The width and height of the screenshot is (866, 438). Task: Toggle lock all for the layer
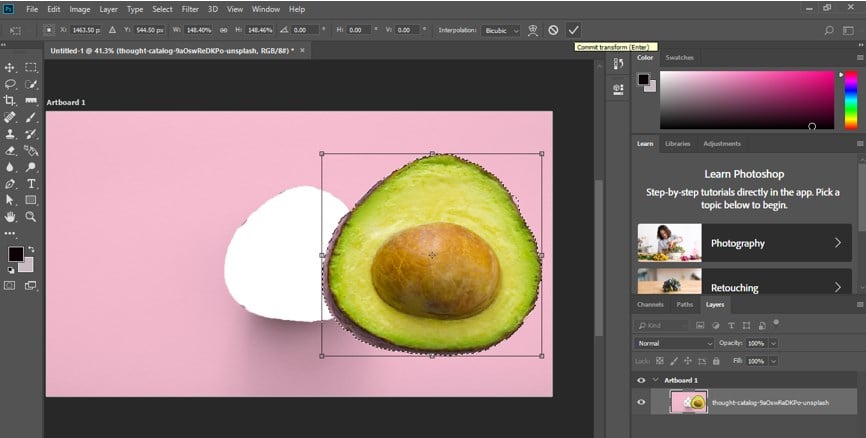716,361
